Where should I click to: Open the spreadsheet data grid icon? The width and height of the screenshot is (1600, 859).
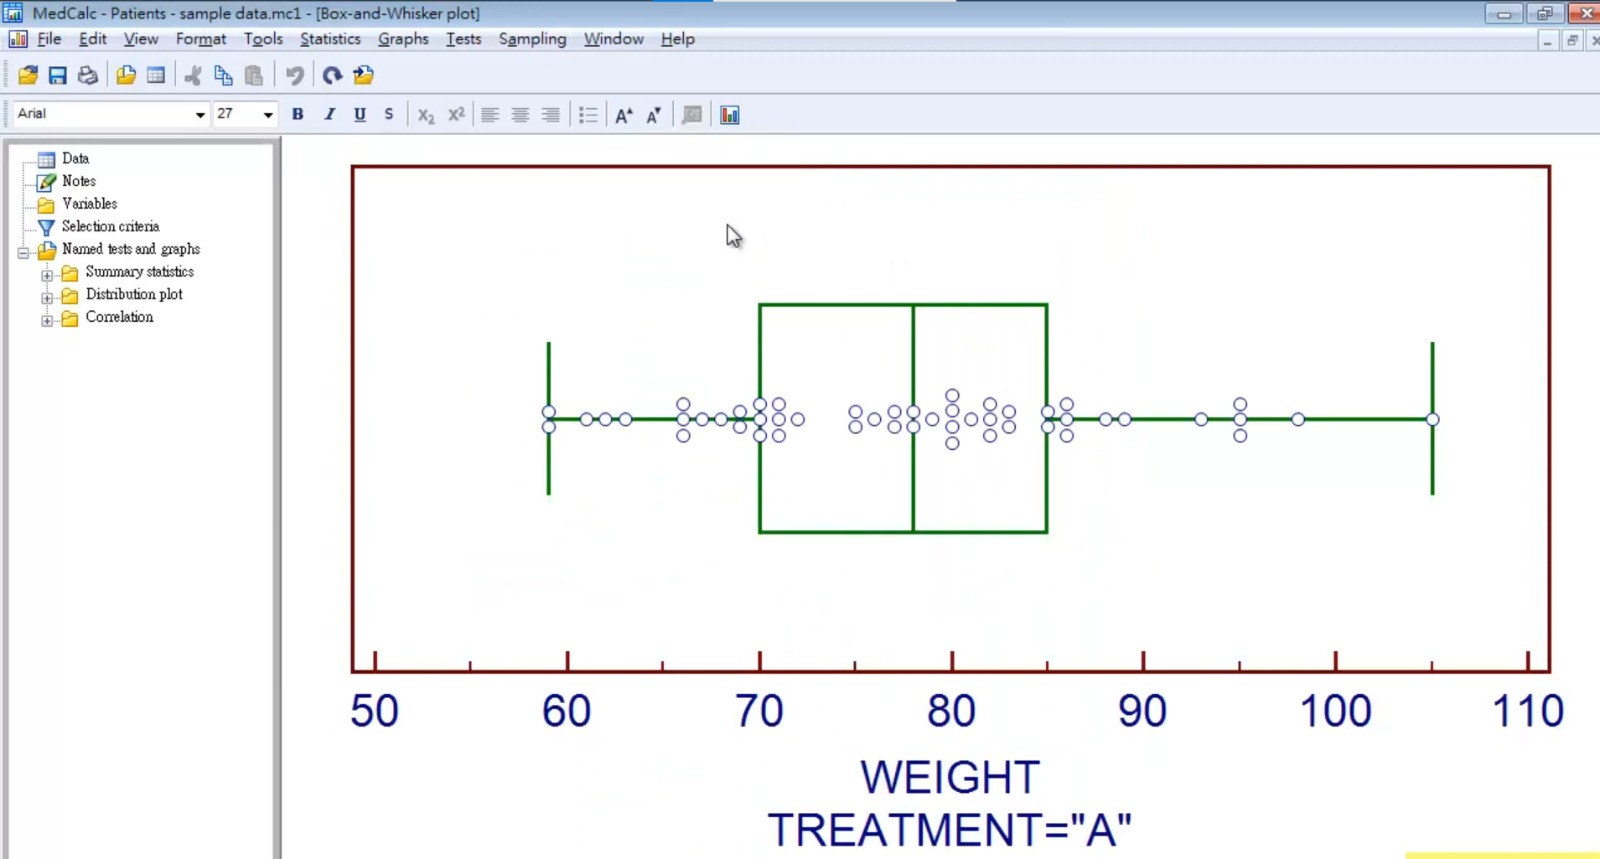coord(155,75)
